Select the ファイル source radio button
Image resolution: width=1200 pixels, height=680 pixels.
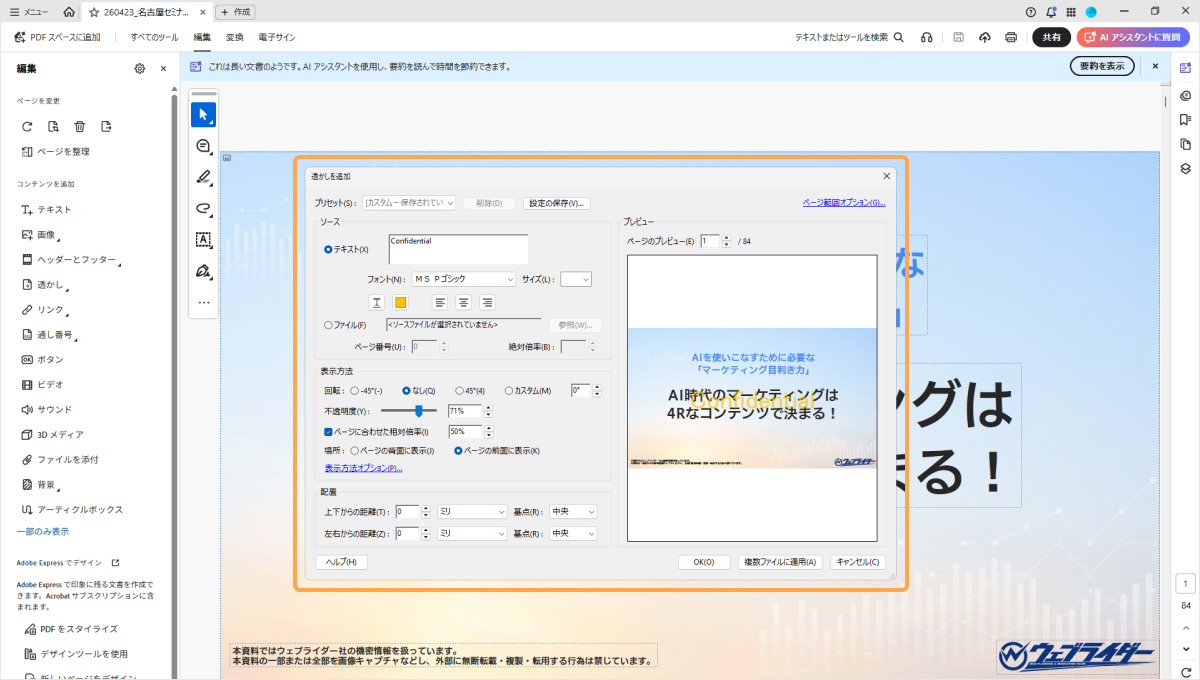point(329,325)
